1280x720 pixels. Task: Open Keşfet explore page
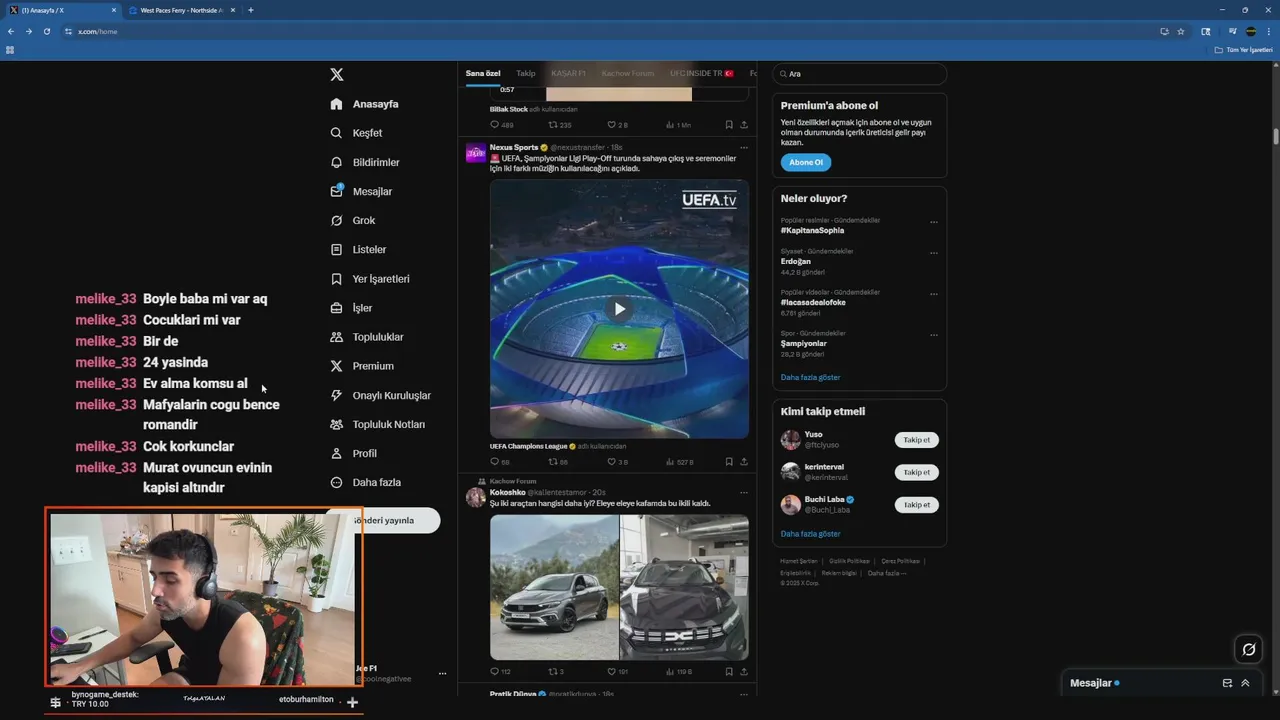pyautogui.click(x=356, y=133)
